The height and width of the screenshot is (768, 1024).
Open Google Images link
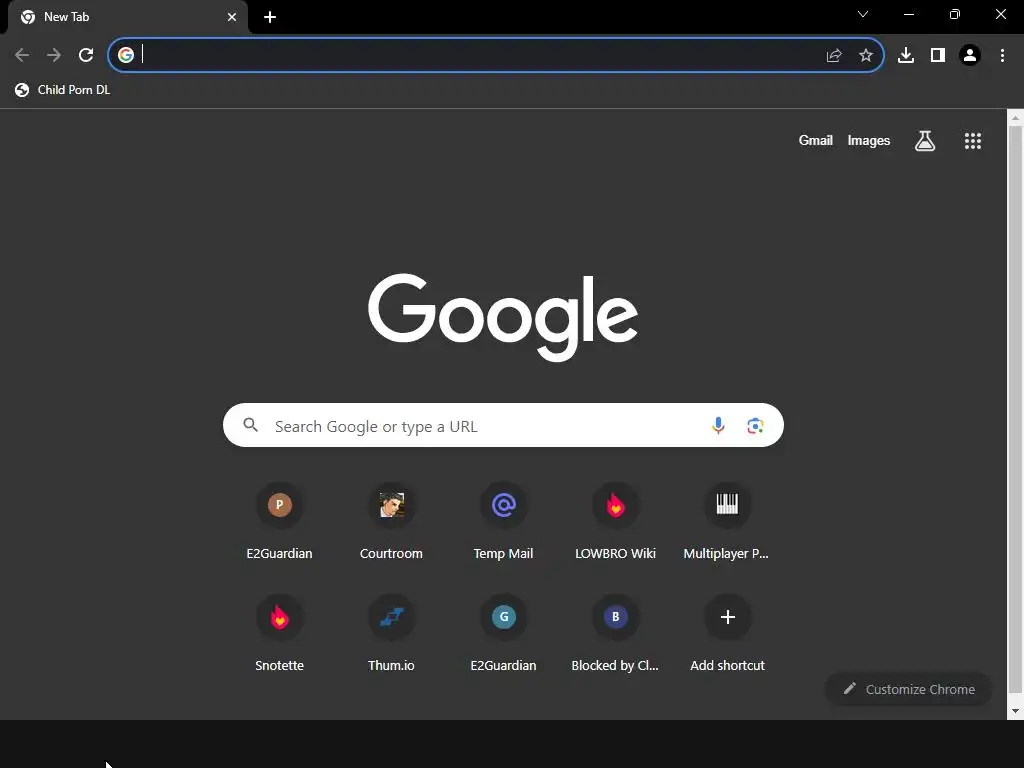(869, 140)
